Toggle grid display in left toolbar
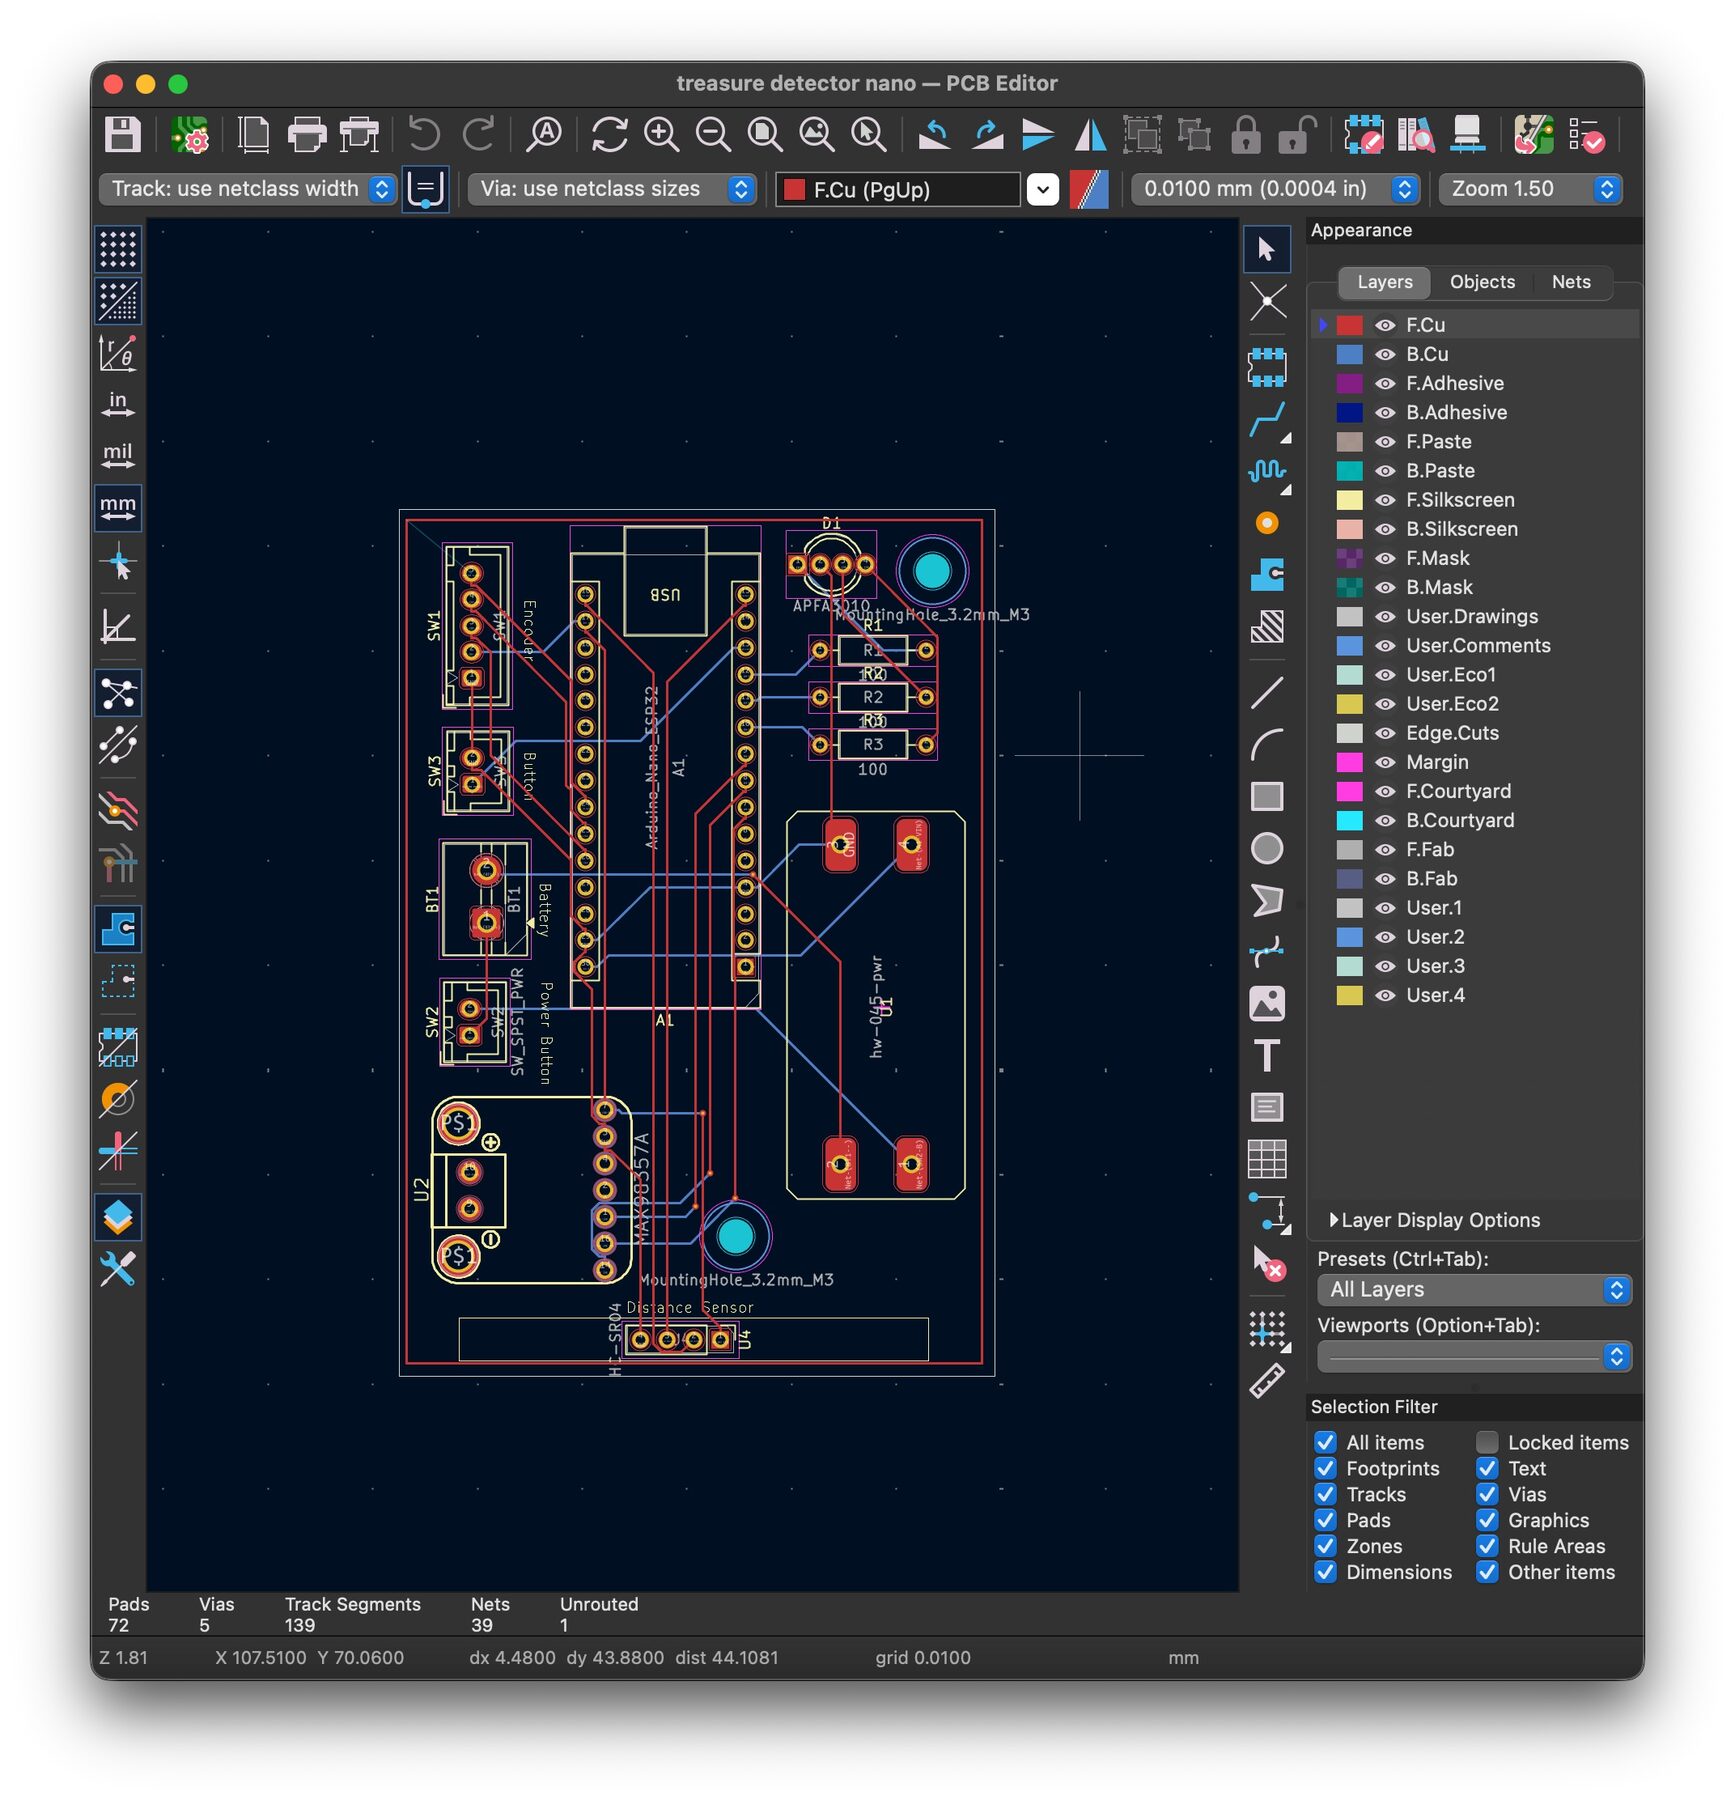 [118, 249]
